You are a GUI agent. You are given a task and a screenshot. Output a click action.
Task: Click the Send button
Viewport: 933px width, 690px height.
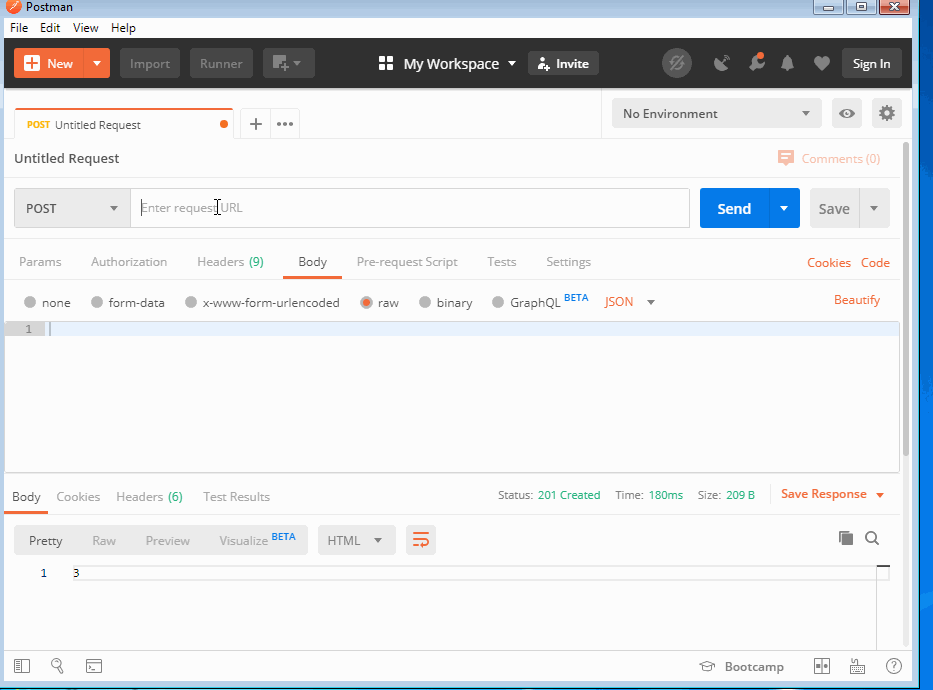click(x=734, y=207)
